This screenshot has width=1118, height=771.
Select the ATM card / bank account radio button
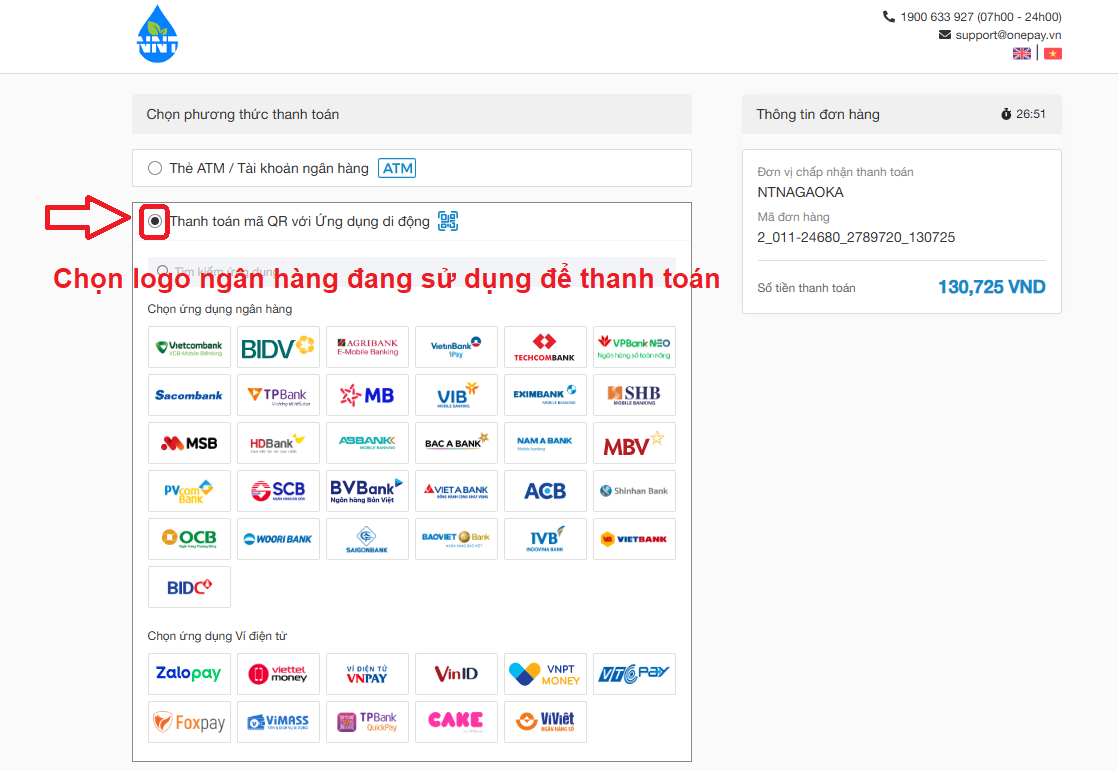click(x=155, y=168)
